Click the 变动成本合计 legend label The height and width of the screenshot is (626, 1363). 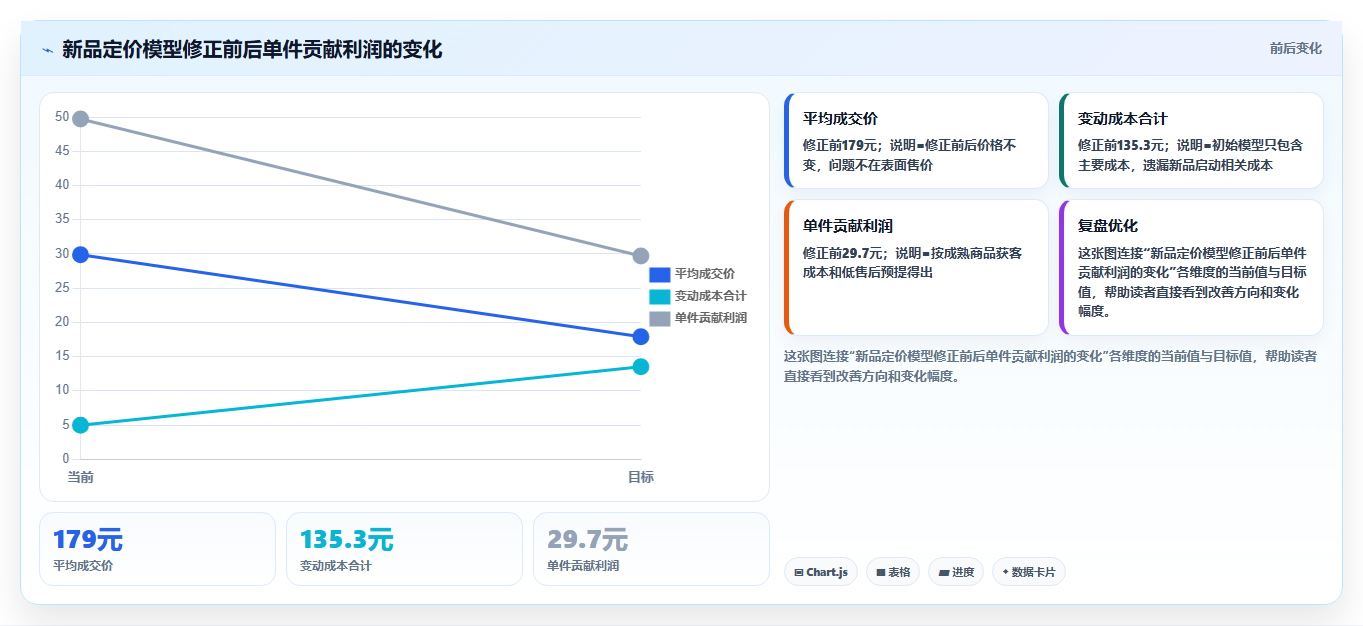pos(711,296)
